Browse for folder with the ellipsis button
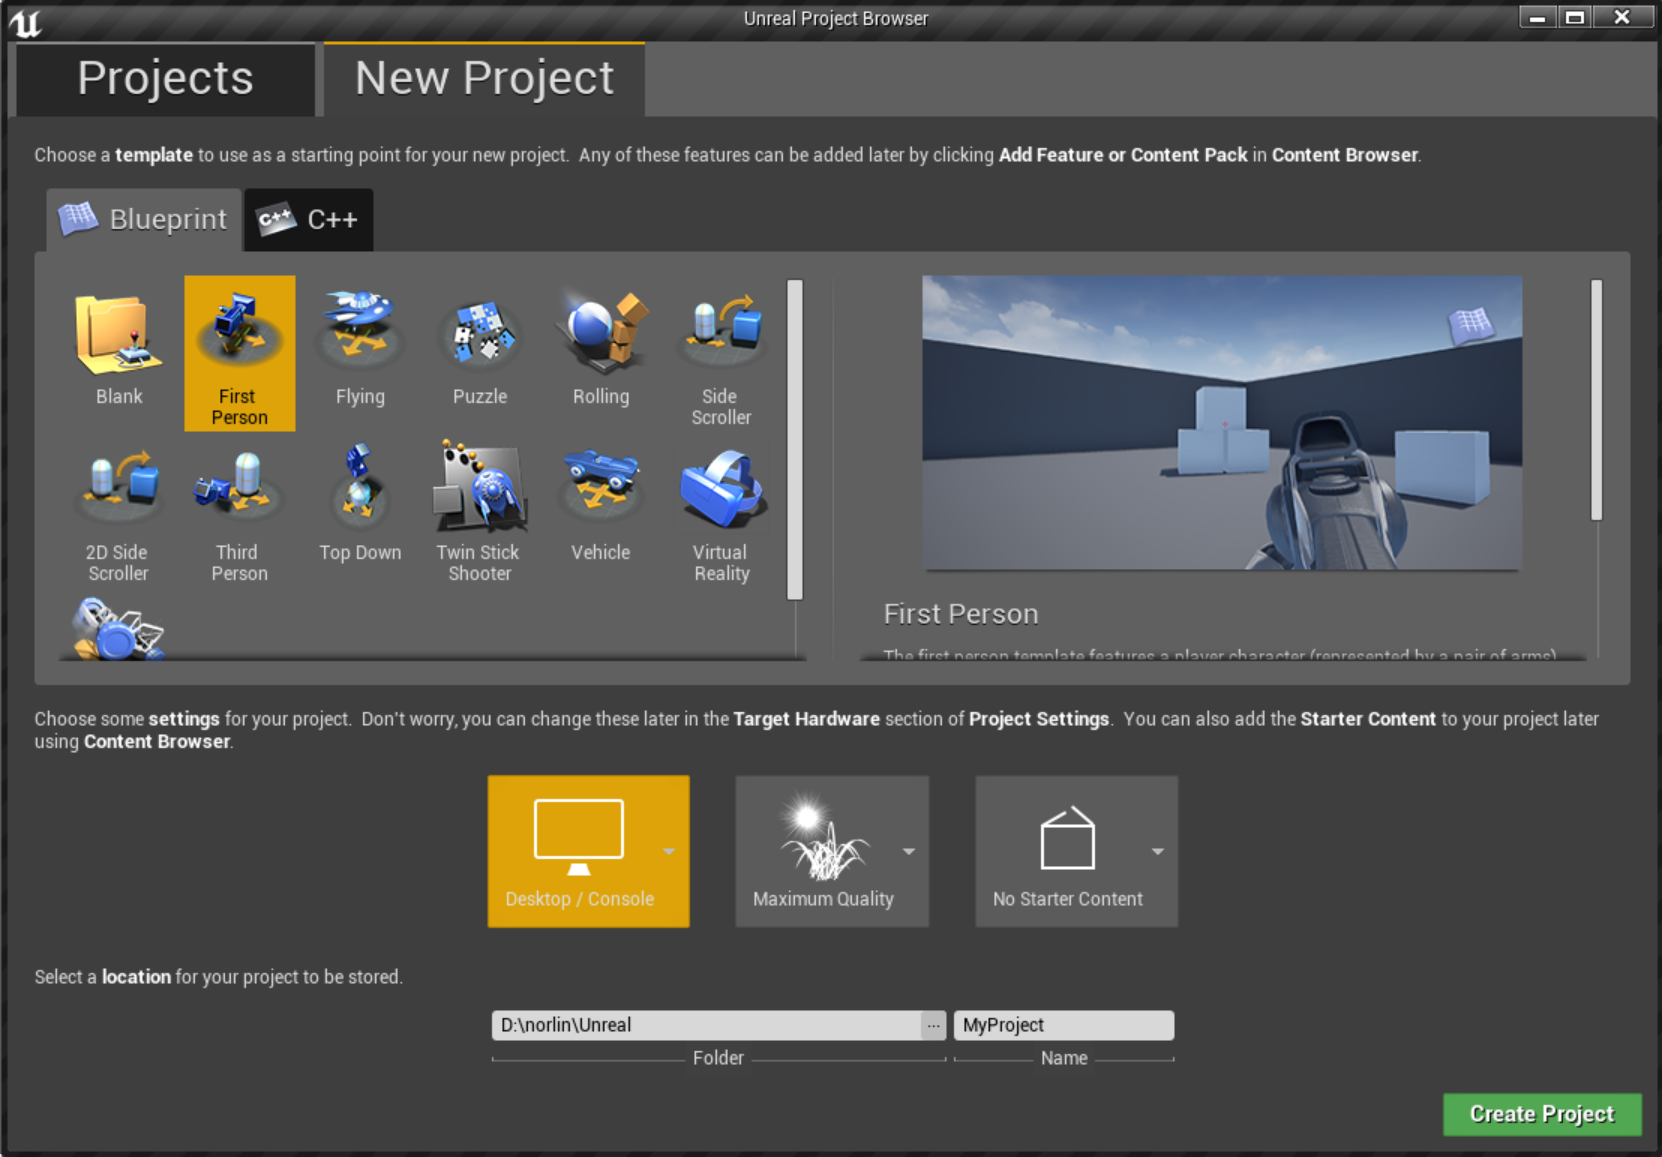This screenshot has width=1662, height=1157. point(933,1025)
